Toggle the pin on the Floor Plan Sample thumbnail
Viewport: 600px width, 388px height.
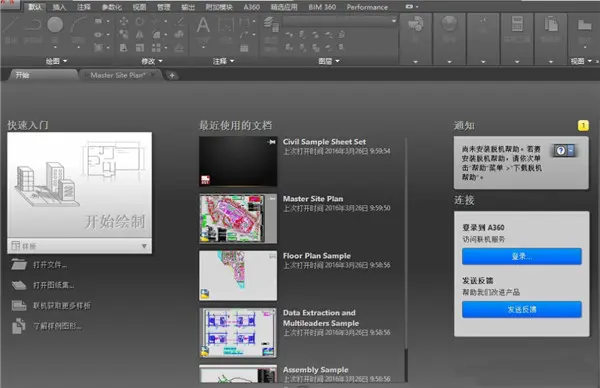[x=272, y=256]
